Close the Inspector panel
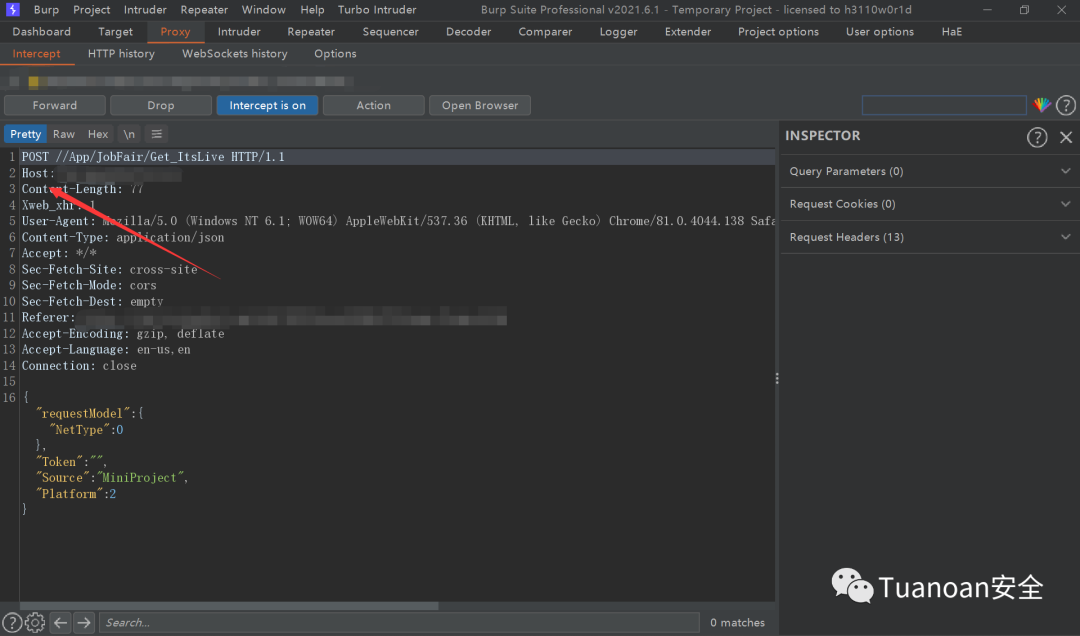 click(1066, 137)
